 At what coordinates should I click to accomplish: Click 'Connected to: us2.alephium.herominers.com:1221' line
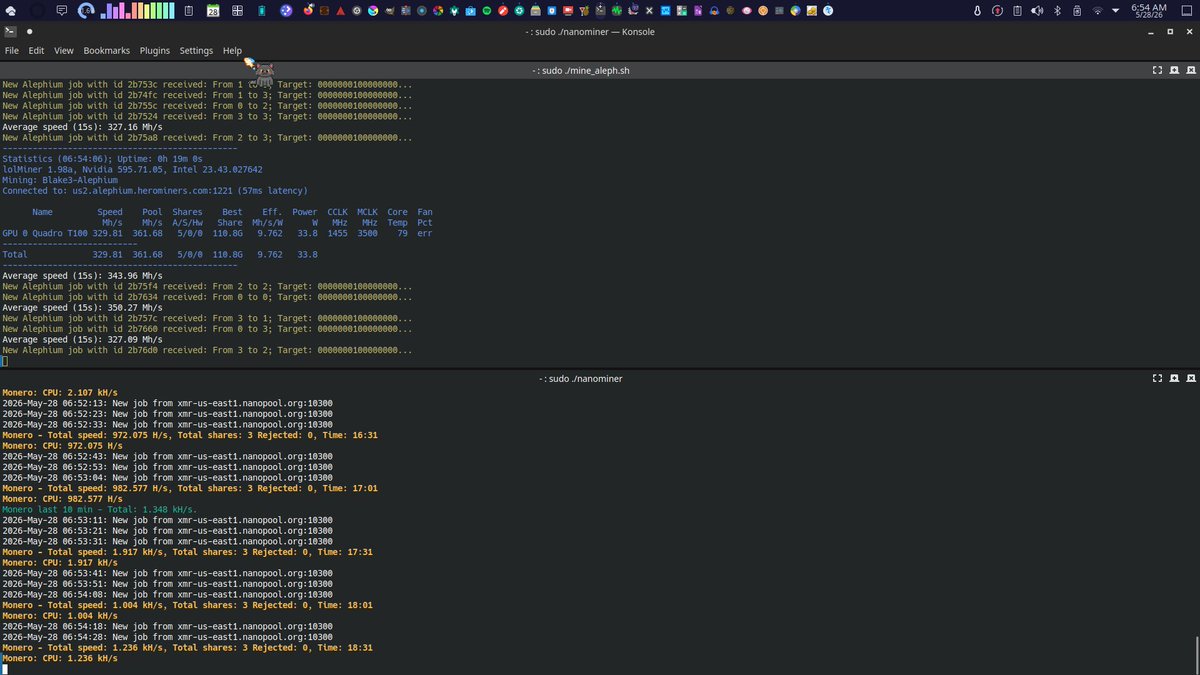(155, 191)
